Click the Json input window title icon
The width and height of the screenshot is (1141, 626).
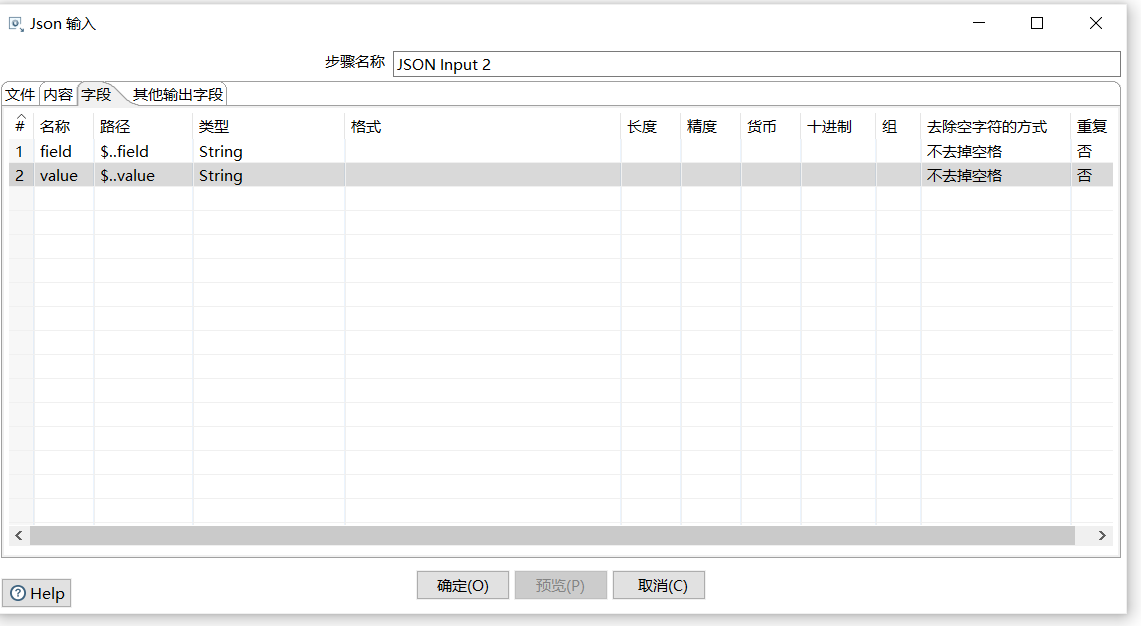pyautogui.click(x=15, y=24)
